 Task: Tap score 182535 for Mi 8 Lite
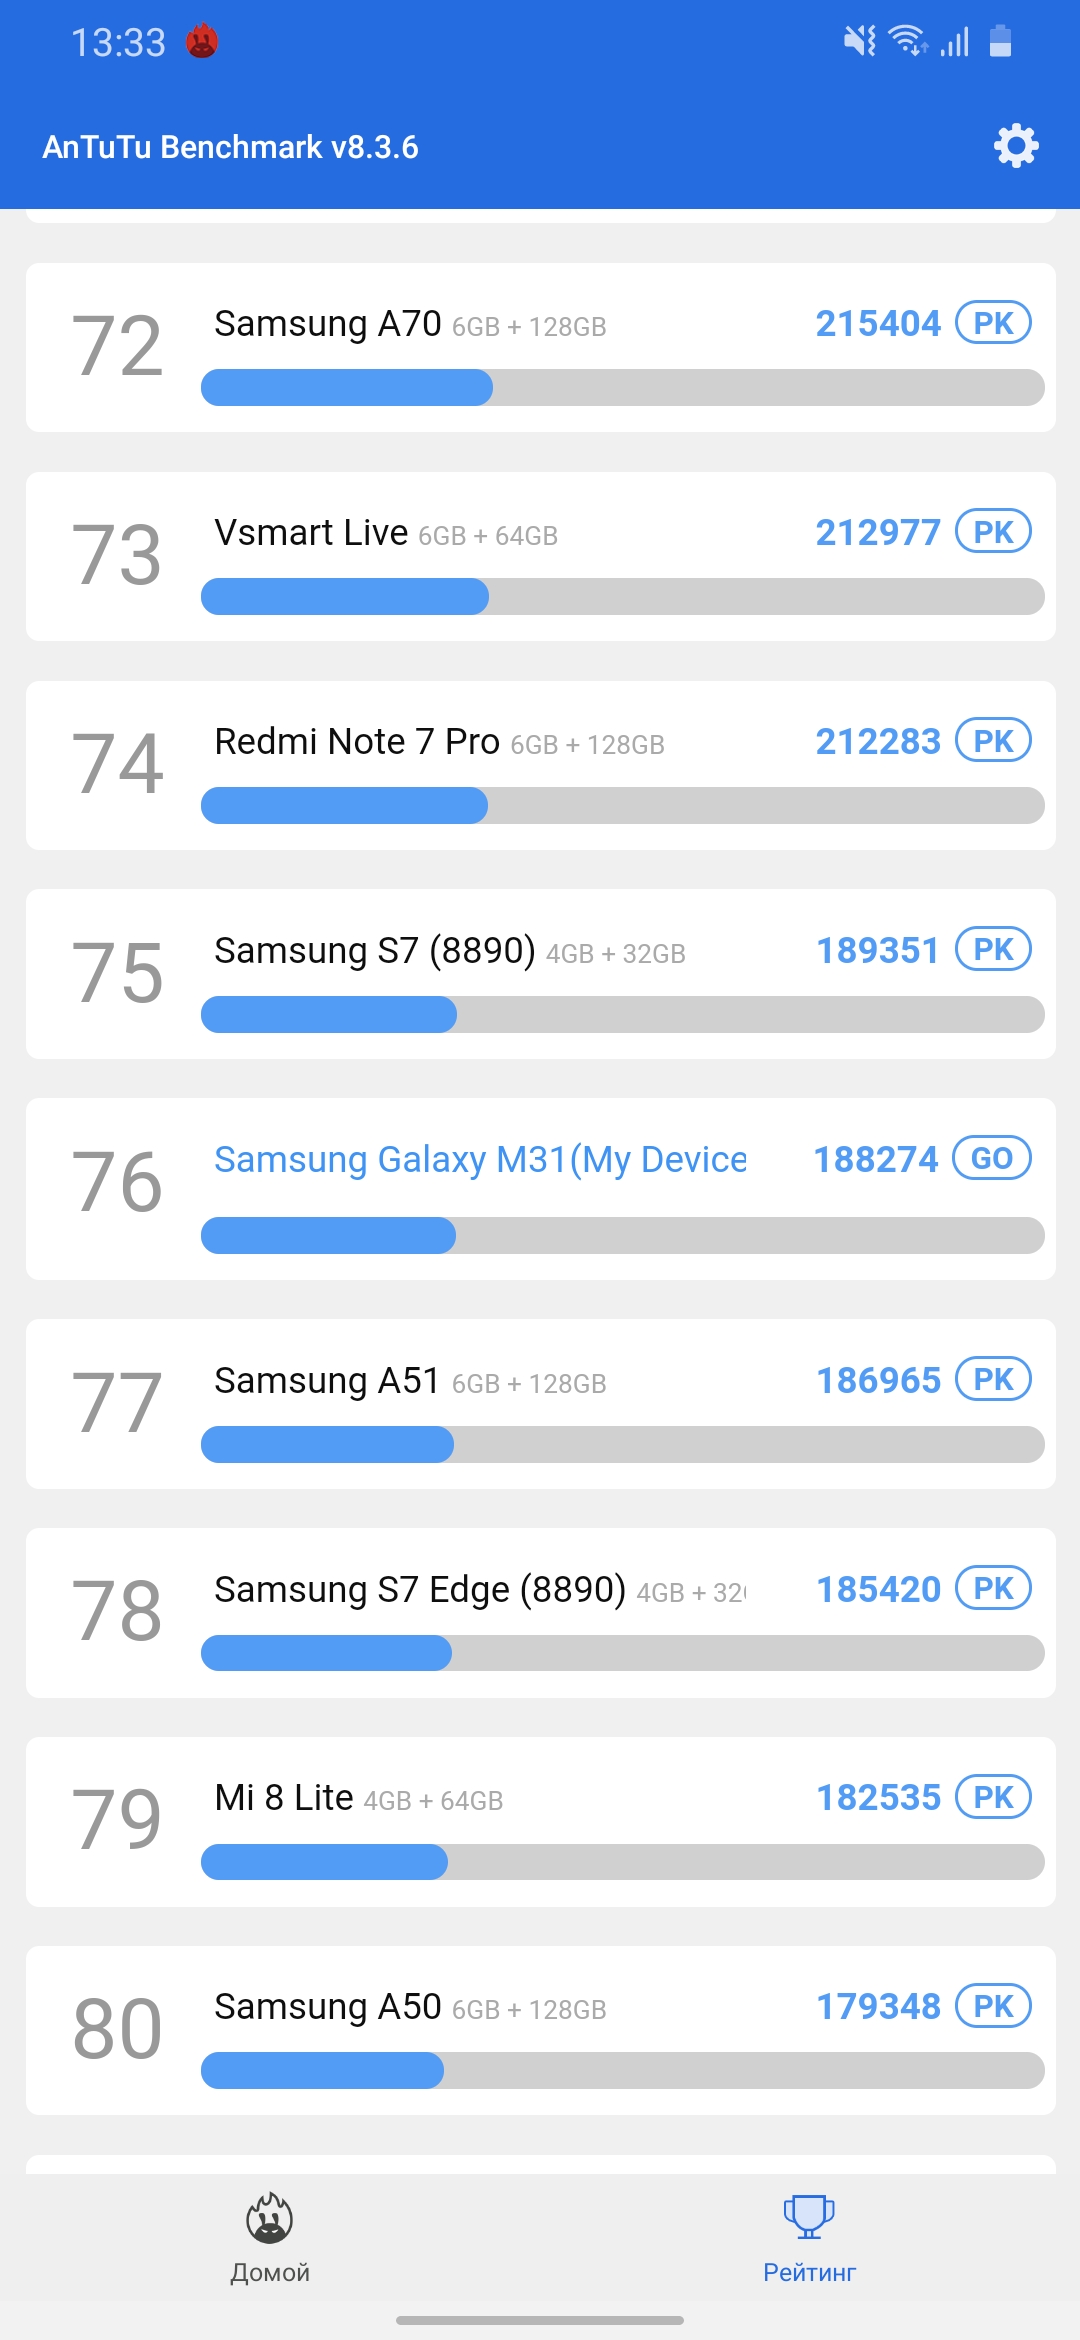coord(878,1798)
